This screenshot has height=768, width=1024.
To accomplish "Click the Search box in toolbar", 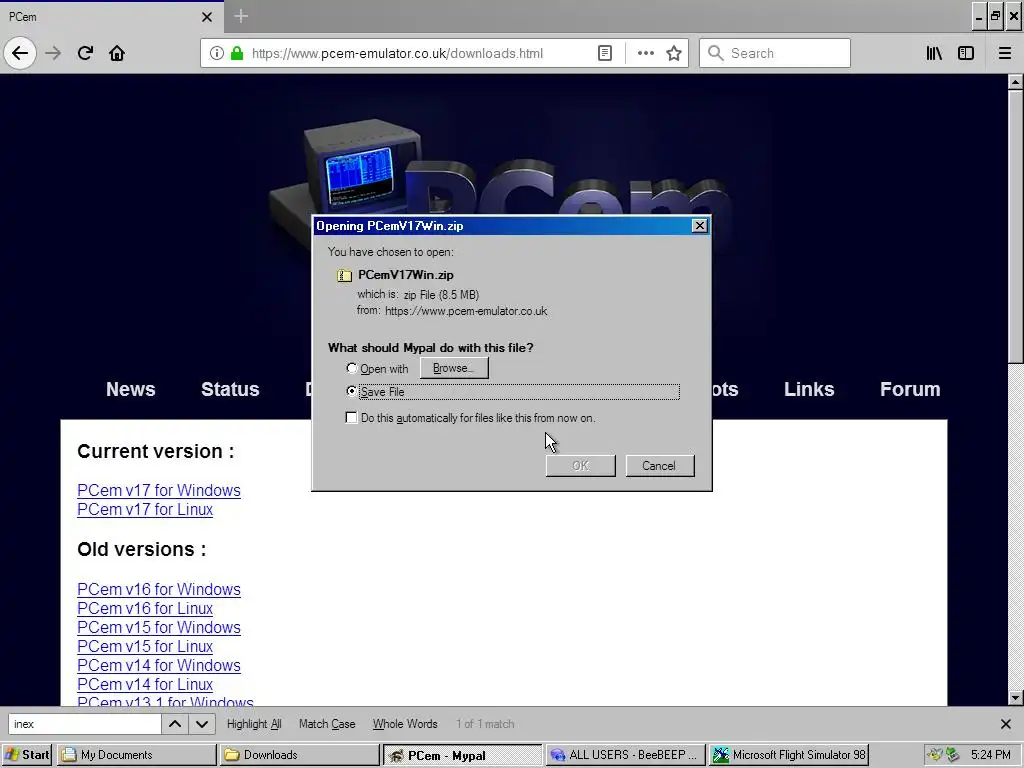I will click(x=775, y=53).
